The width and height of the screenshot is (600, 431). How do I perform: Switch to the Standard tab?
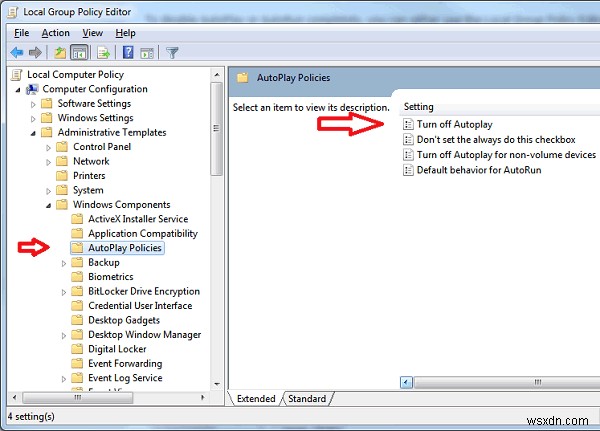tap(307, 398)
